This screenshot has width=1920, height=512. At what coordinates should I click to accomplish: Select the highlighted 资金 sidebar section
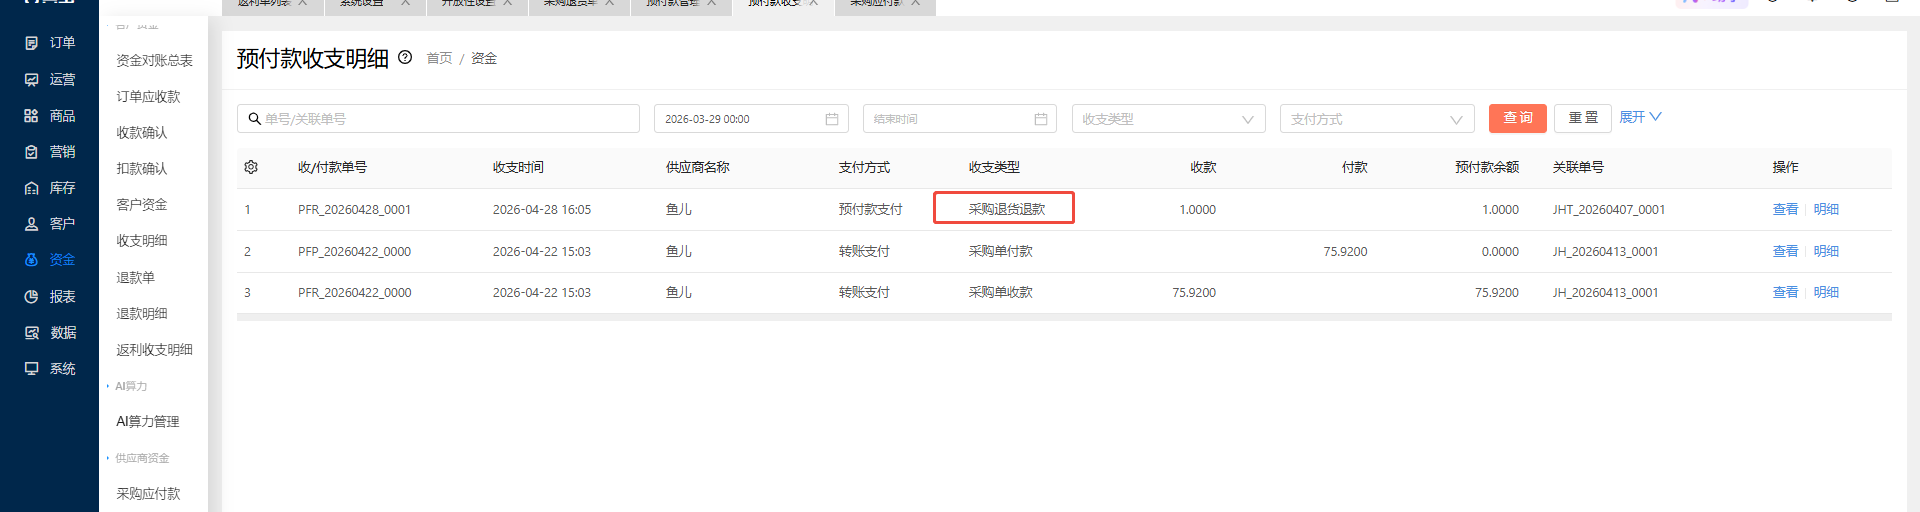[x=50, y=260]
